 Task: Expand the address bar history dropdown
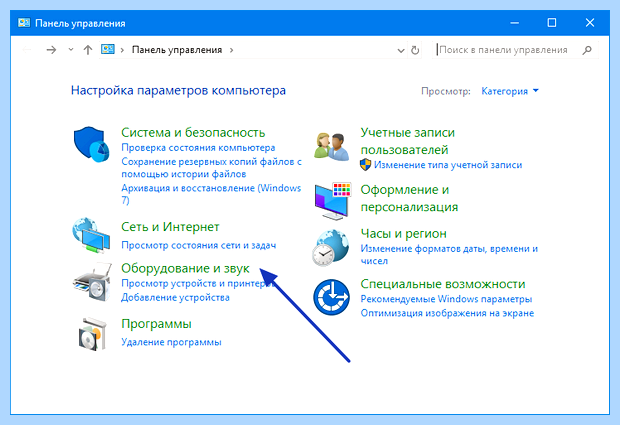(401, 51)
